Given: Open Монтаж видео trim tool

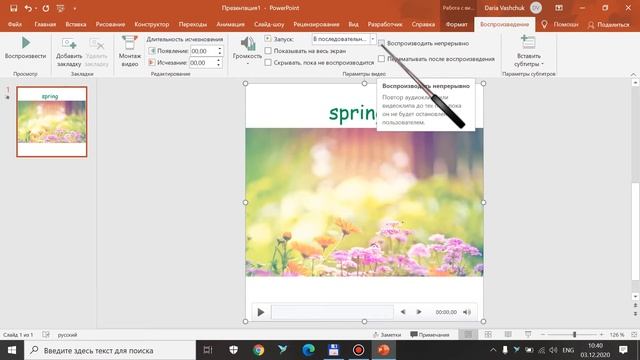Looking at the screenshot, I should pyautogui.click(x=130, y=51).
